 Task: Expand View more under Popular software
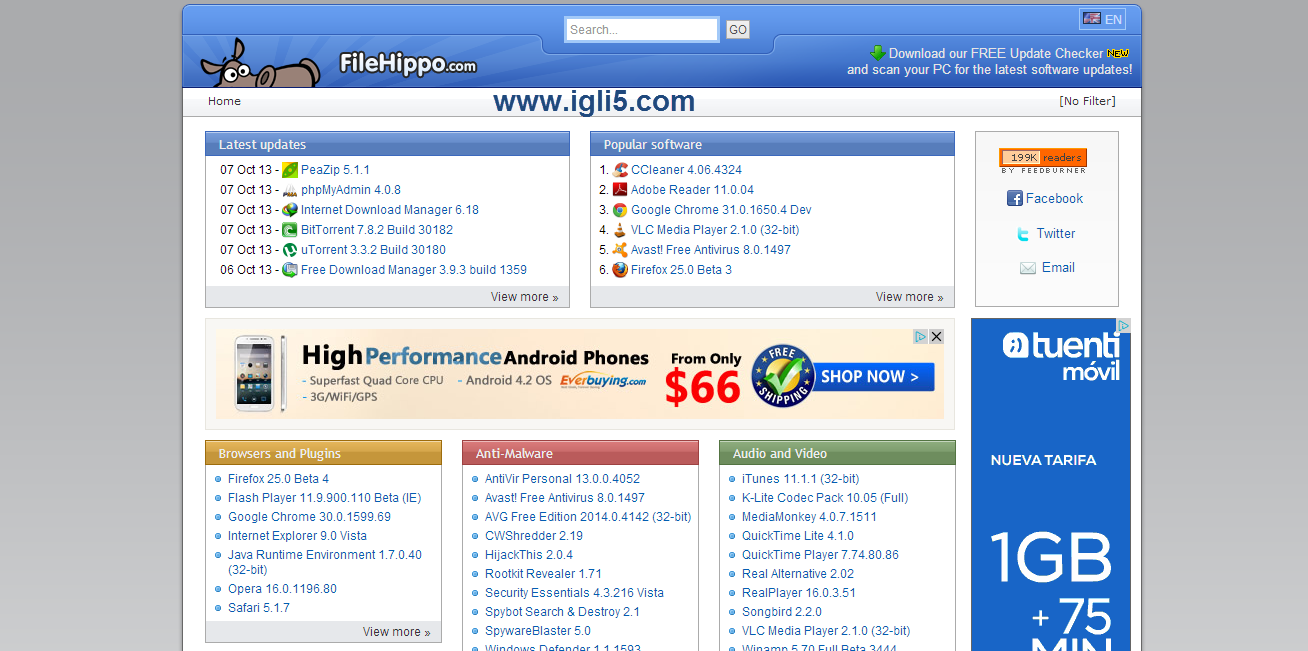(x=909, y=297)
